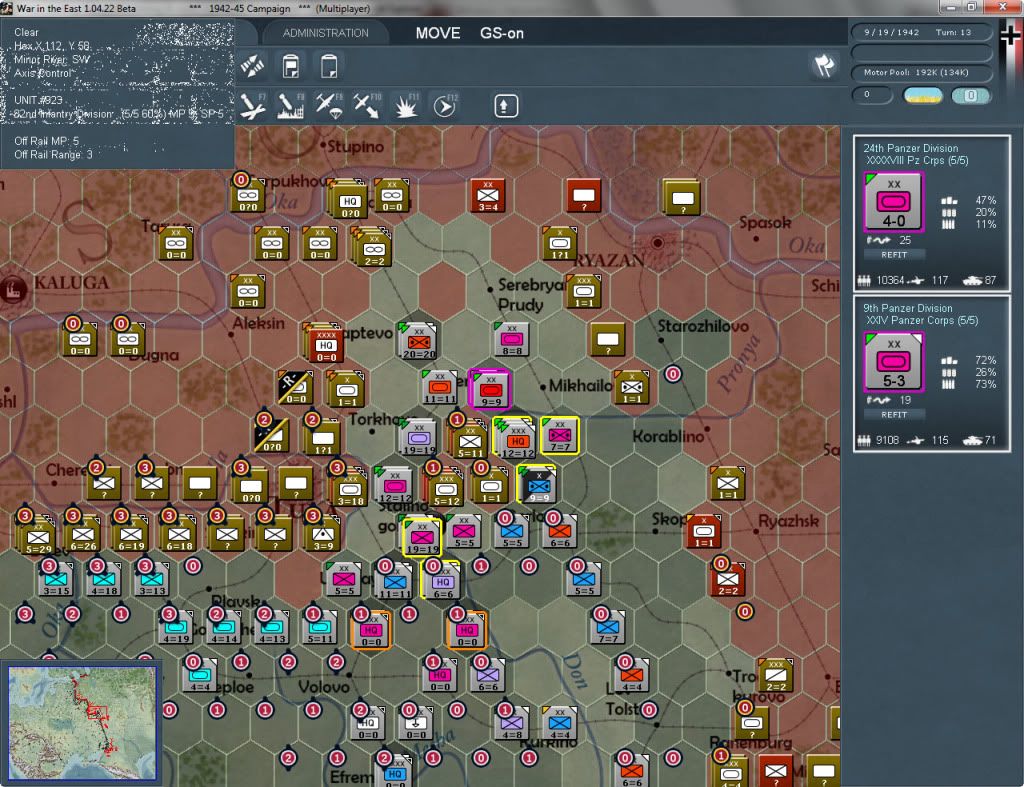Screen dimensions: 1024x787
Task: Select the 3=18 Soviet stack near Tula
Action: coord(349,487)
